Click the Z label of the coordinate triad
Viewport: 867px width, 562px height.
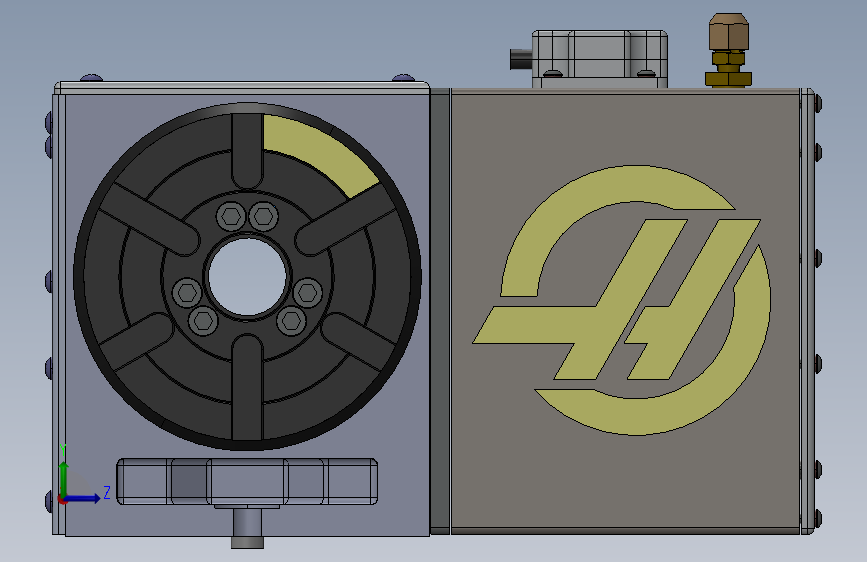[107, 492]
